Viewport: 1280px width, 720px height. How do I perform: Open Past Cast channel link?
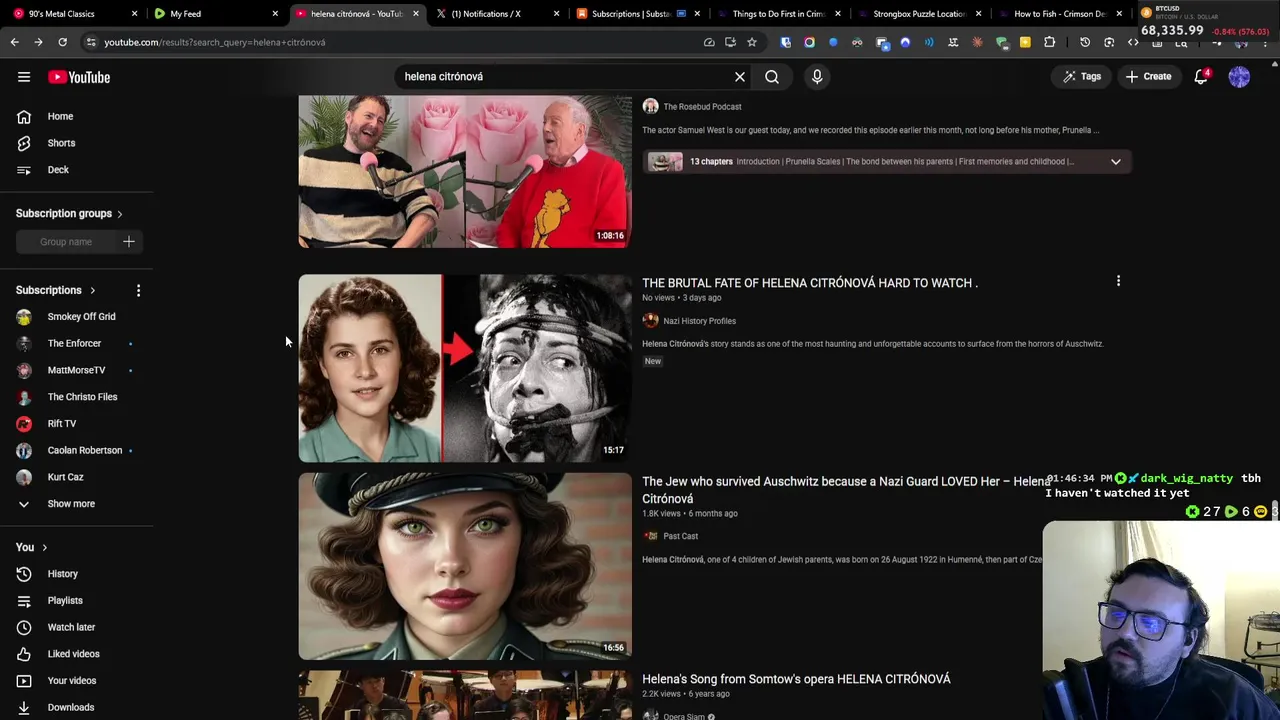(x=680, y=536)
